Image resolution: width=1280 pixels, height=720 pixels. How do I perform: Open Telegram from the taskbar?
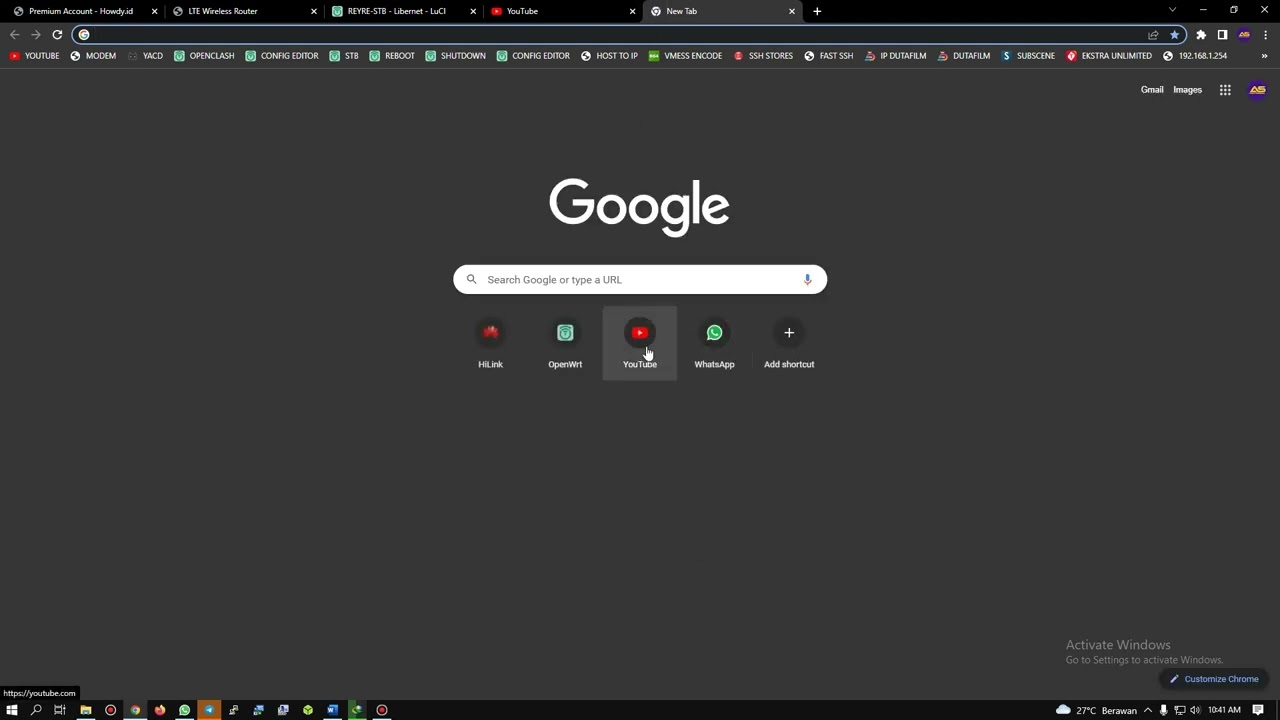209,710
